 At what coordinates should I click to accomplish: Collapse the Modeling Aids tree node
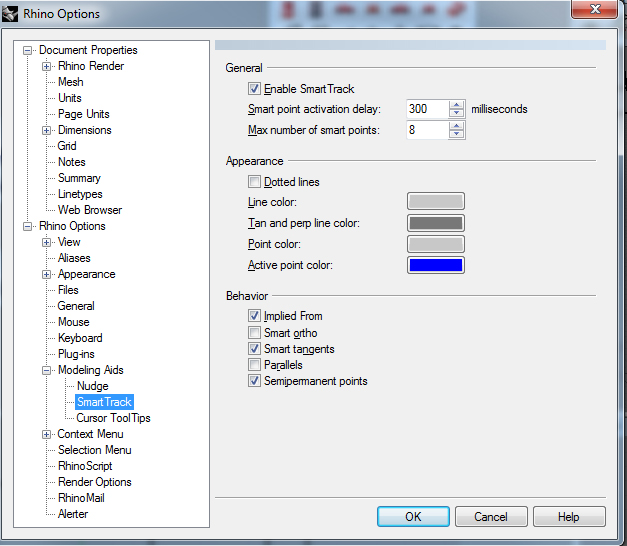tap(47, 370)
